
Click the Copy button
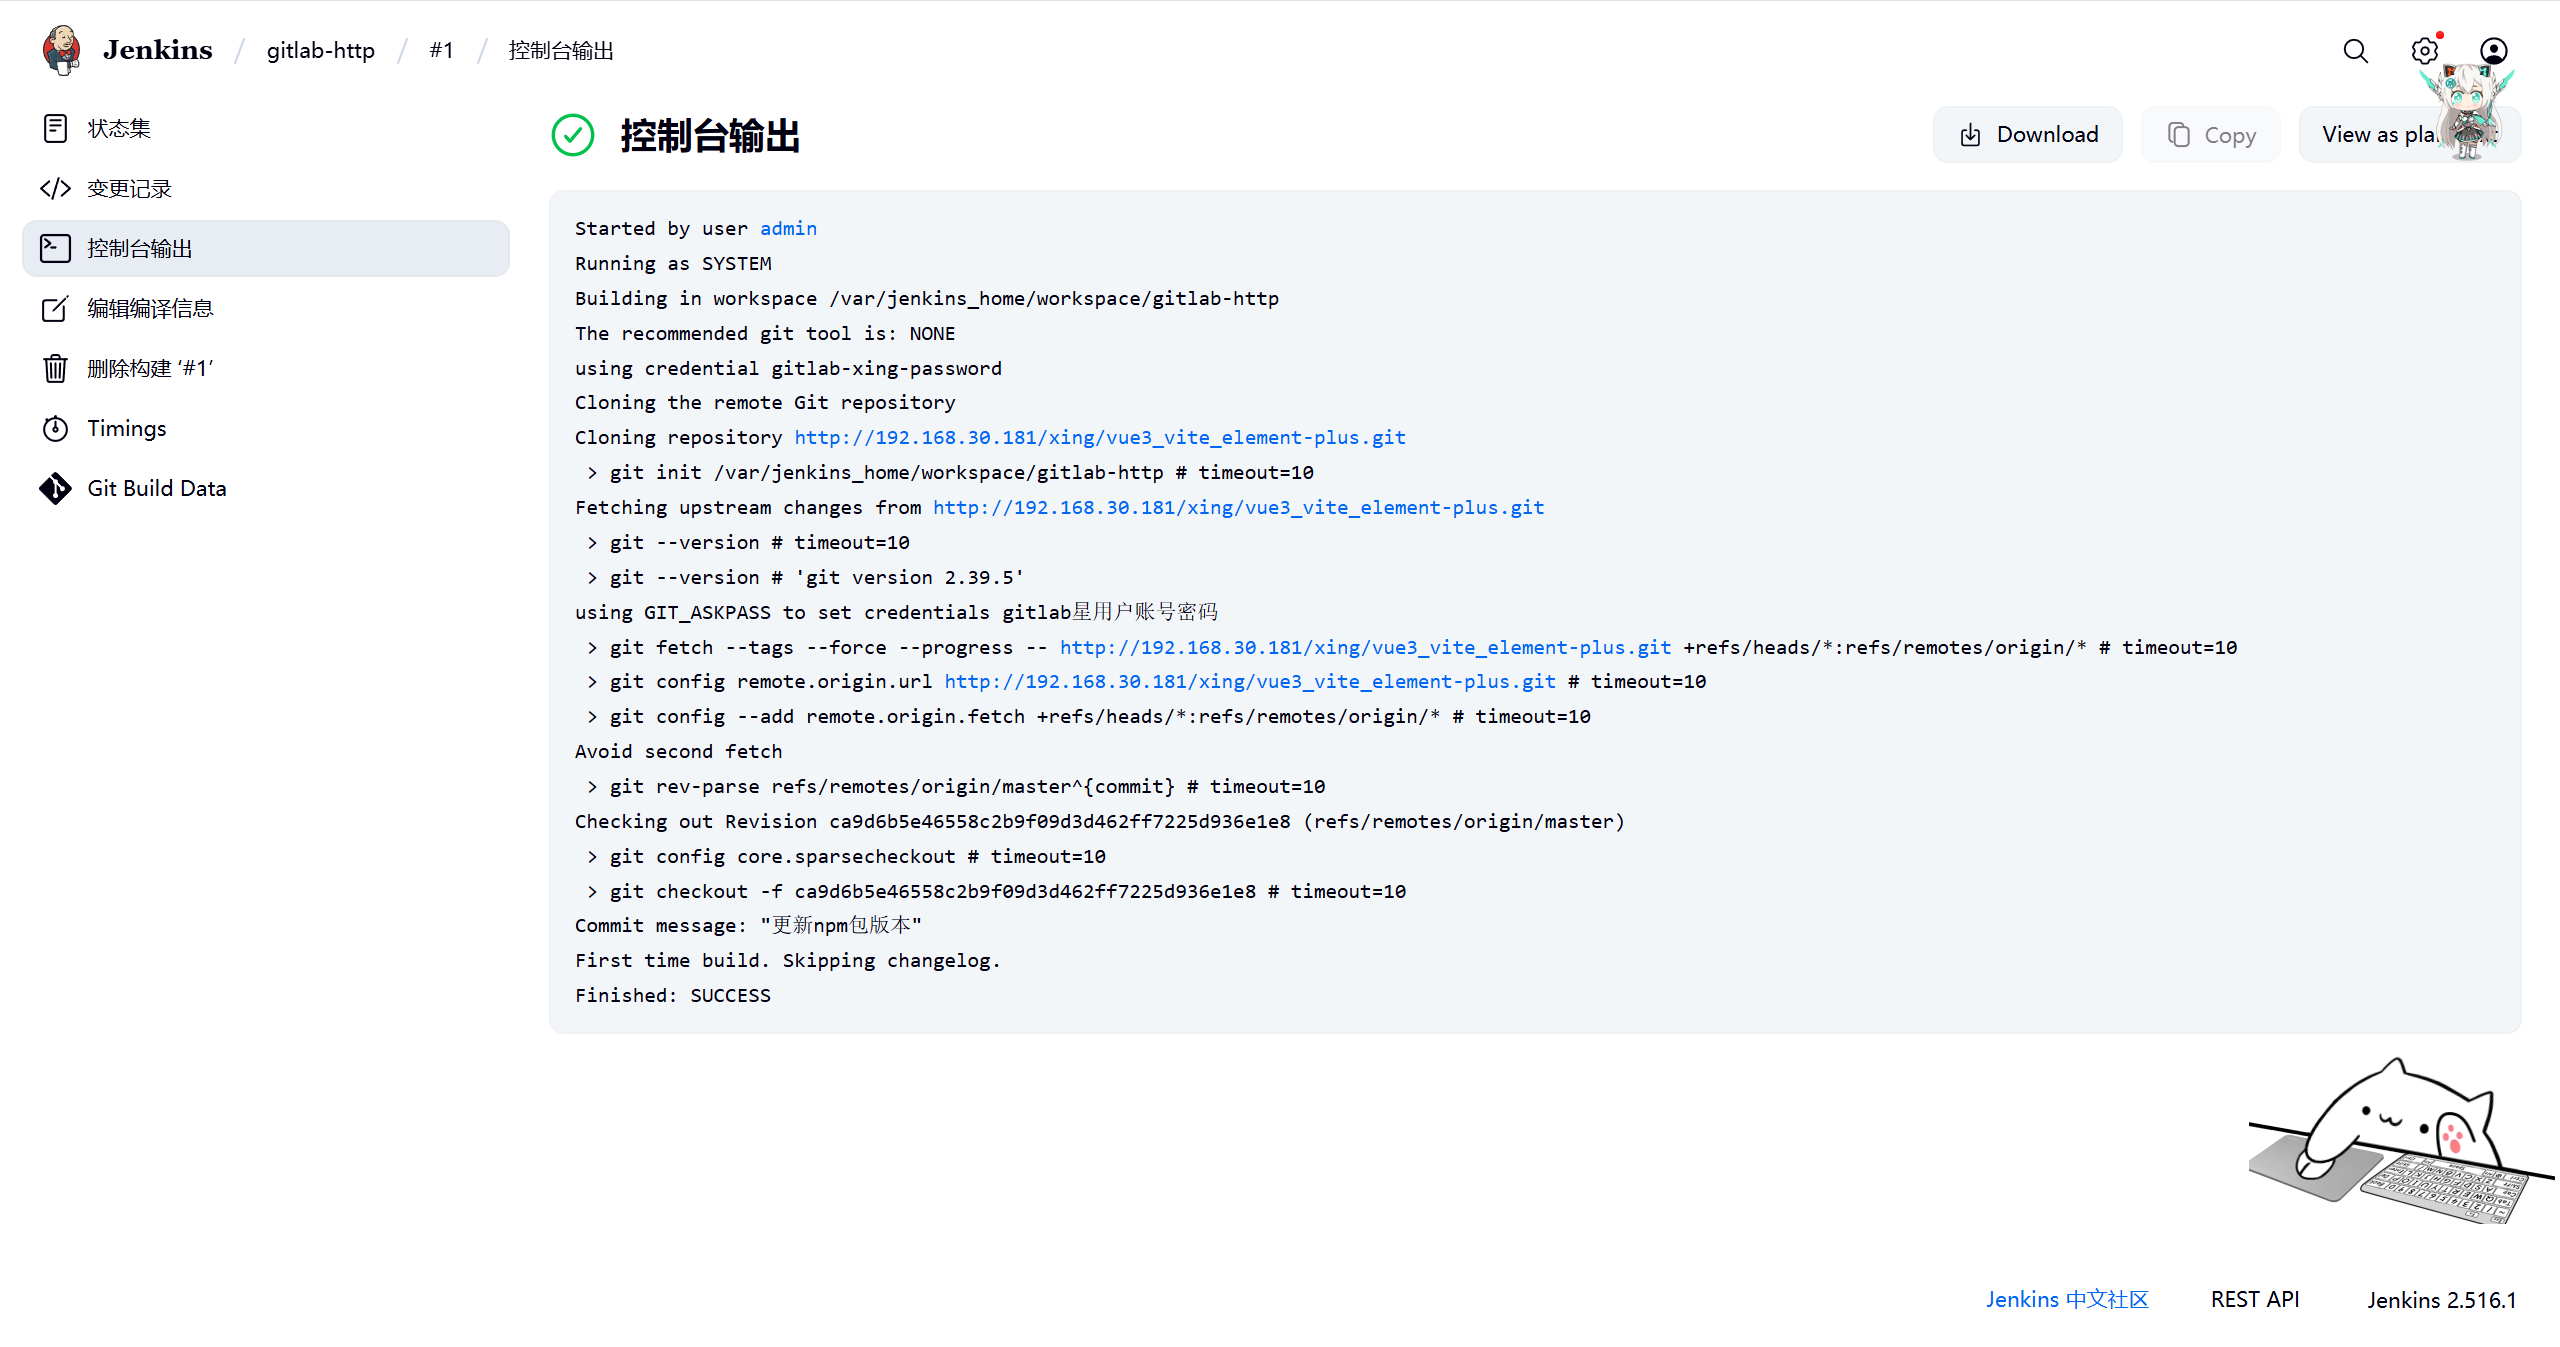(x=2211, y=135)
